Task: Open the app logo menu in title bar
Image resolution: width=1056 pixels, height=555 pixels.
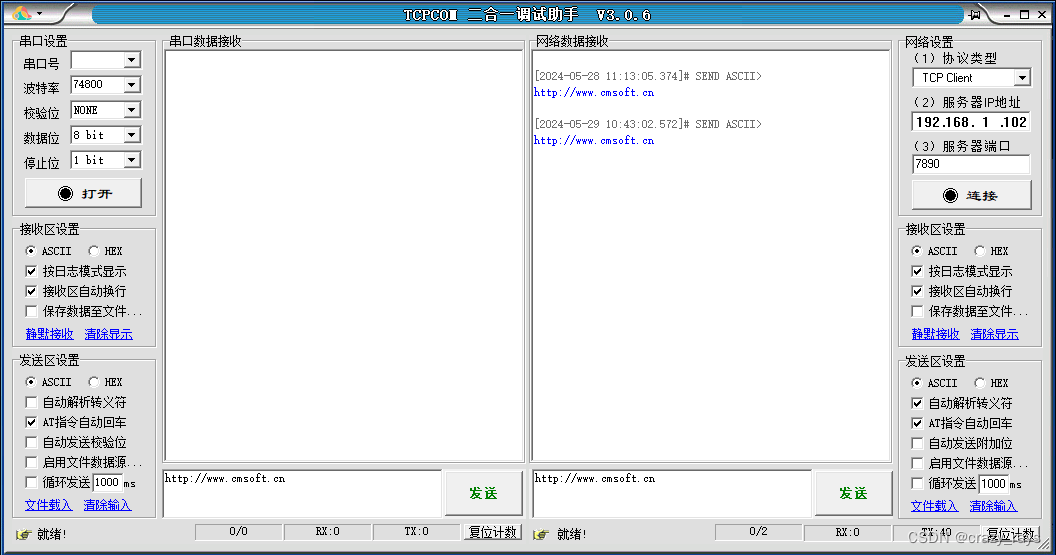Action: coord(26,13)
